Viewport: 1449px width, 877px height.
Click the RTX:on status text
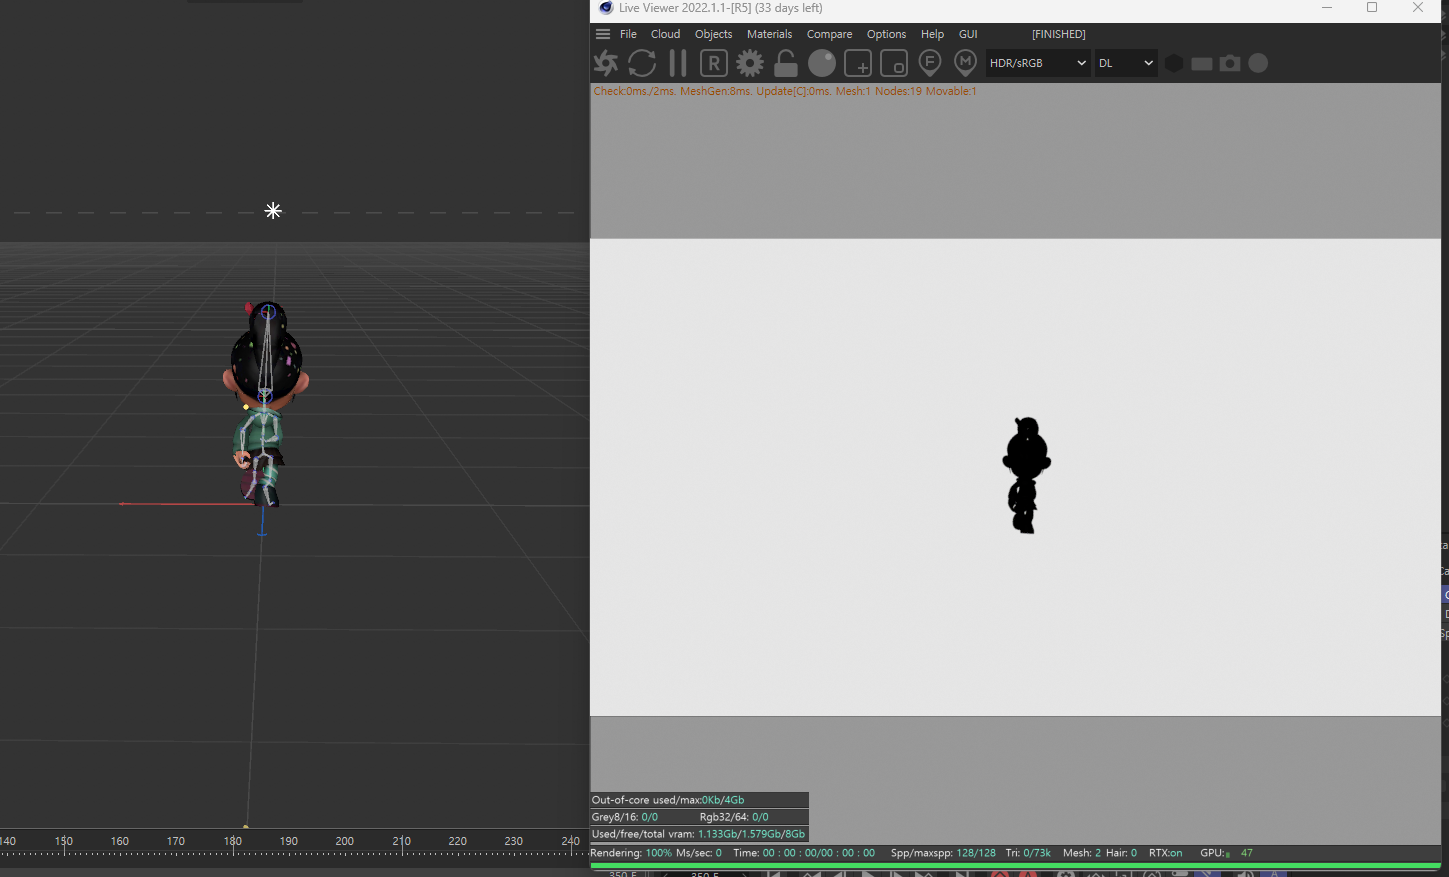(1165, 853)
